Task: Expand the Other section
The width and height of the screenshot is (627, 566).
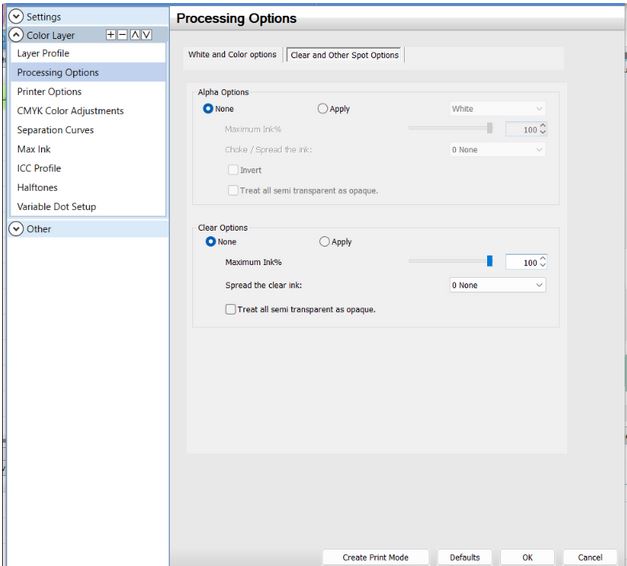Action: click(x=16, y=229)
